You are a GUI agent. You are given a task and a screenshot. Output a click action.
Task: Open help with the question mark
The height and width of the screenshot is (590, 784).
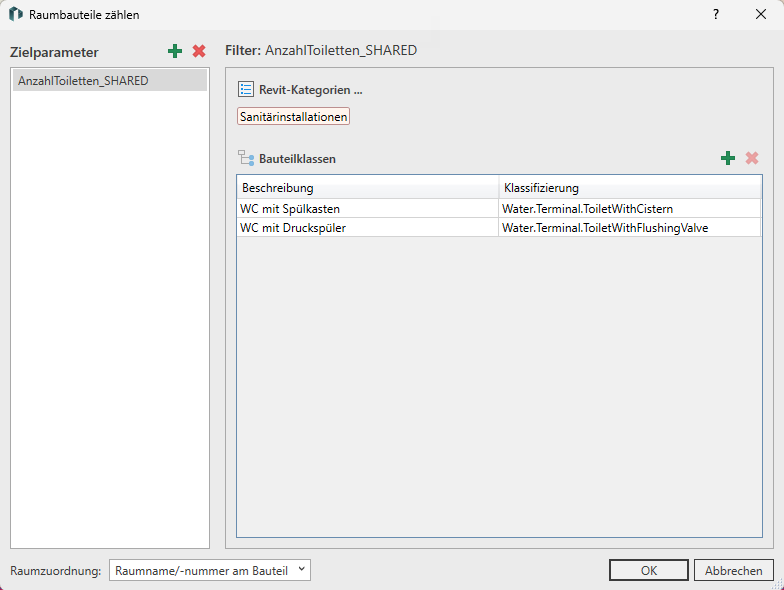tap(716, 14)
